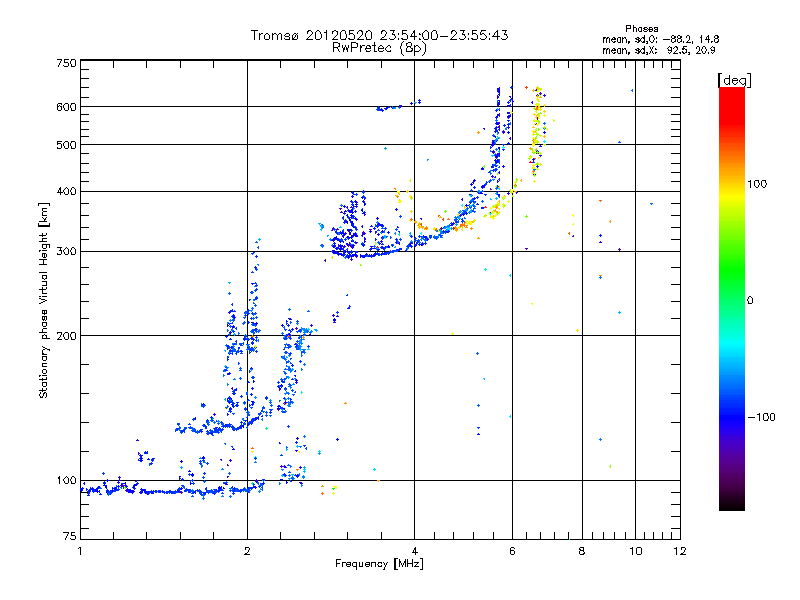Click the y-axis tick label '600'
The width and height of the screenshot is (800, 600).
[x=66, y=107]
